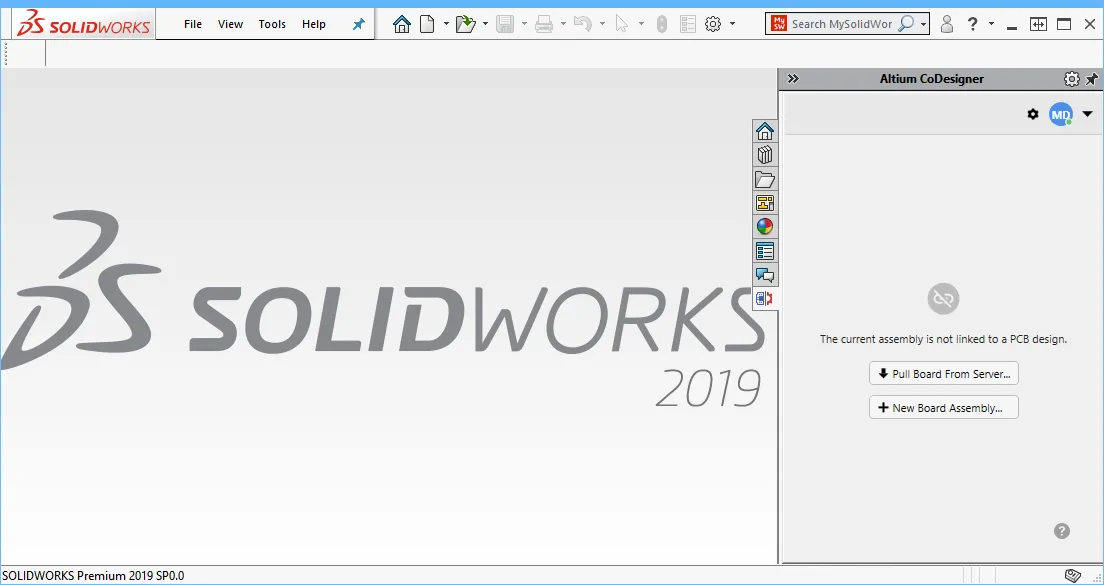The width and height of the screenshot is (1104, 585).
Task: Open the View menu
Action: [230, 24]
